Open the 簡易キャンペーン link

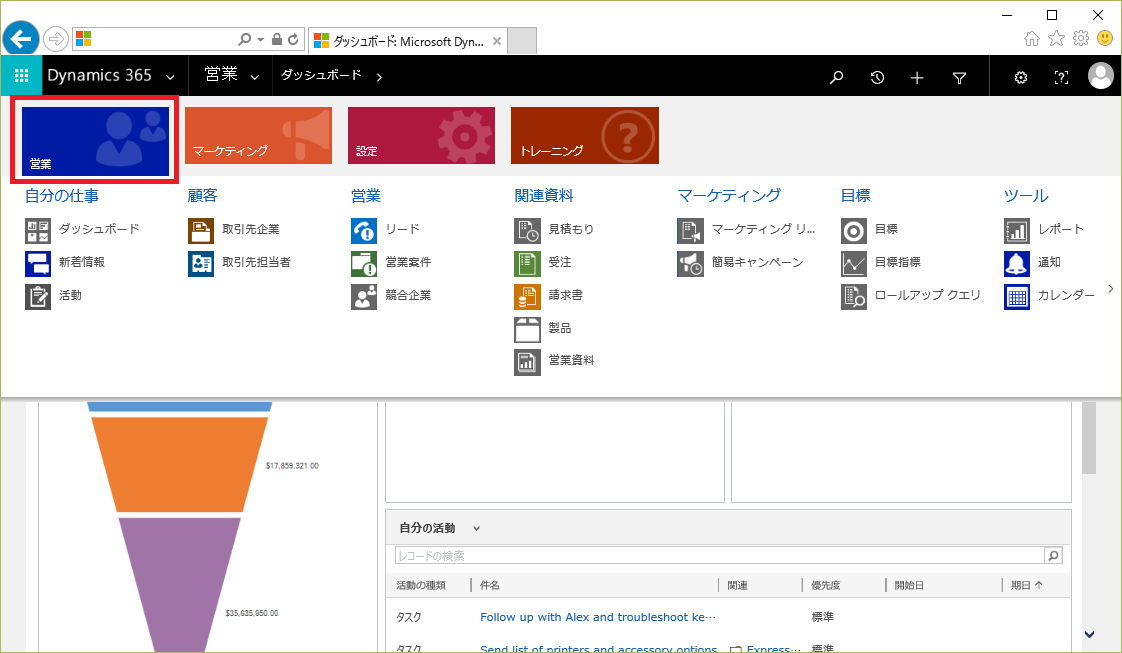click(757, 262)
